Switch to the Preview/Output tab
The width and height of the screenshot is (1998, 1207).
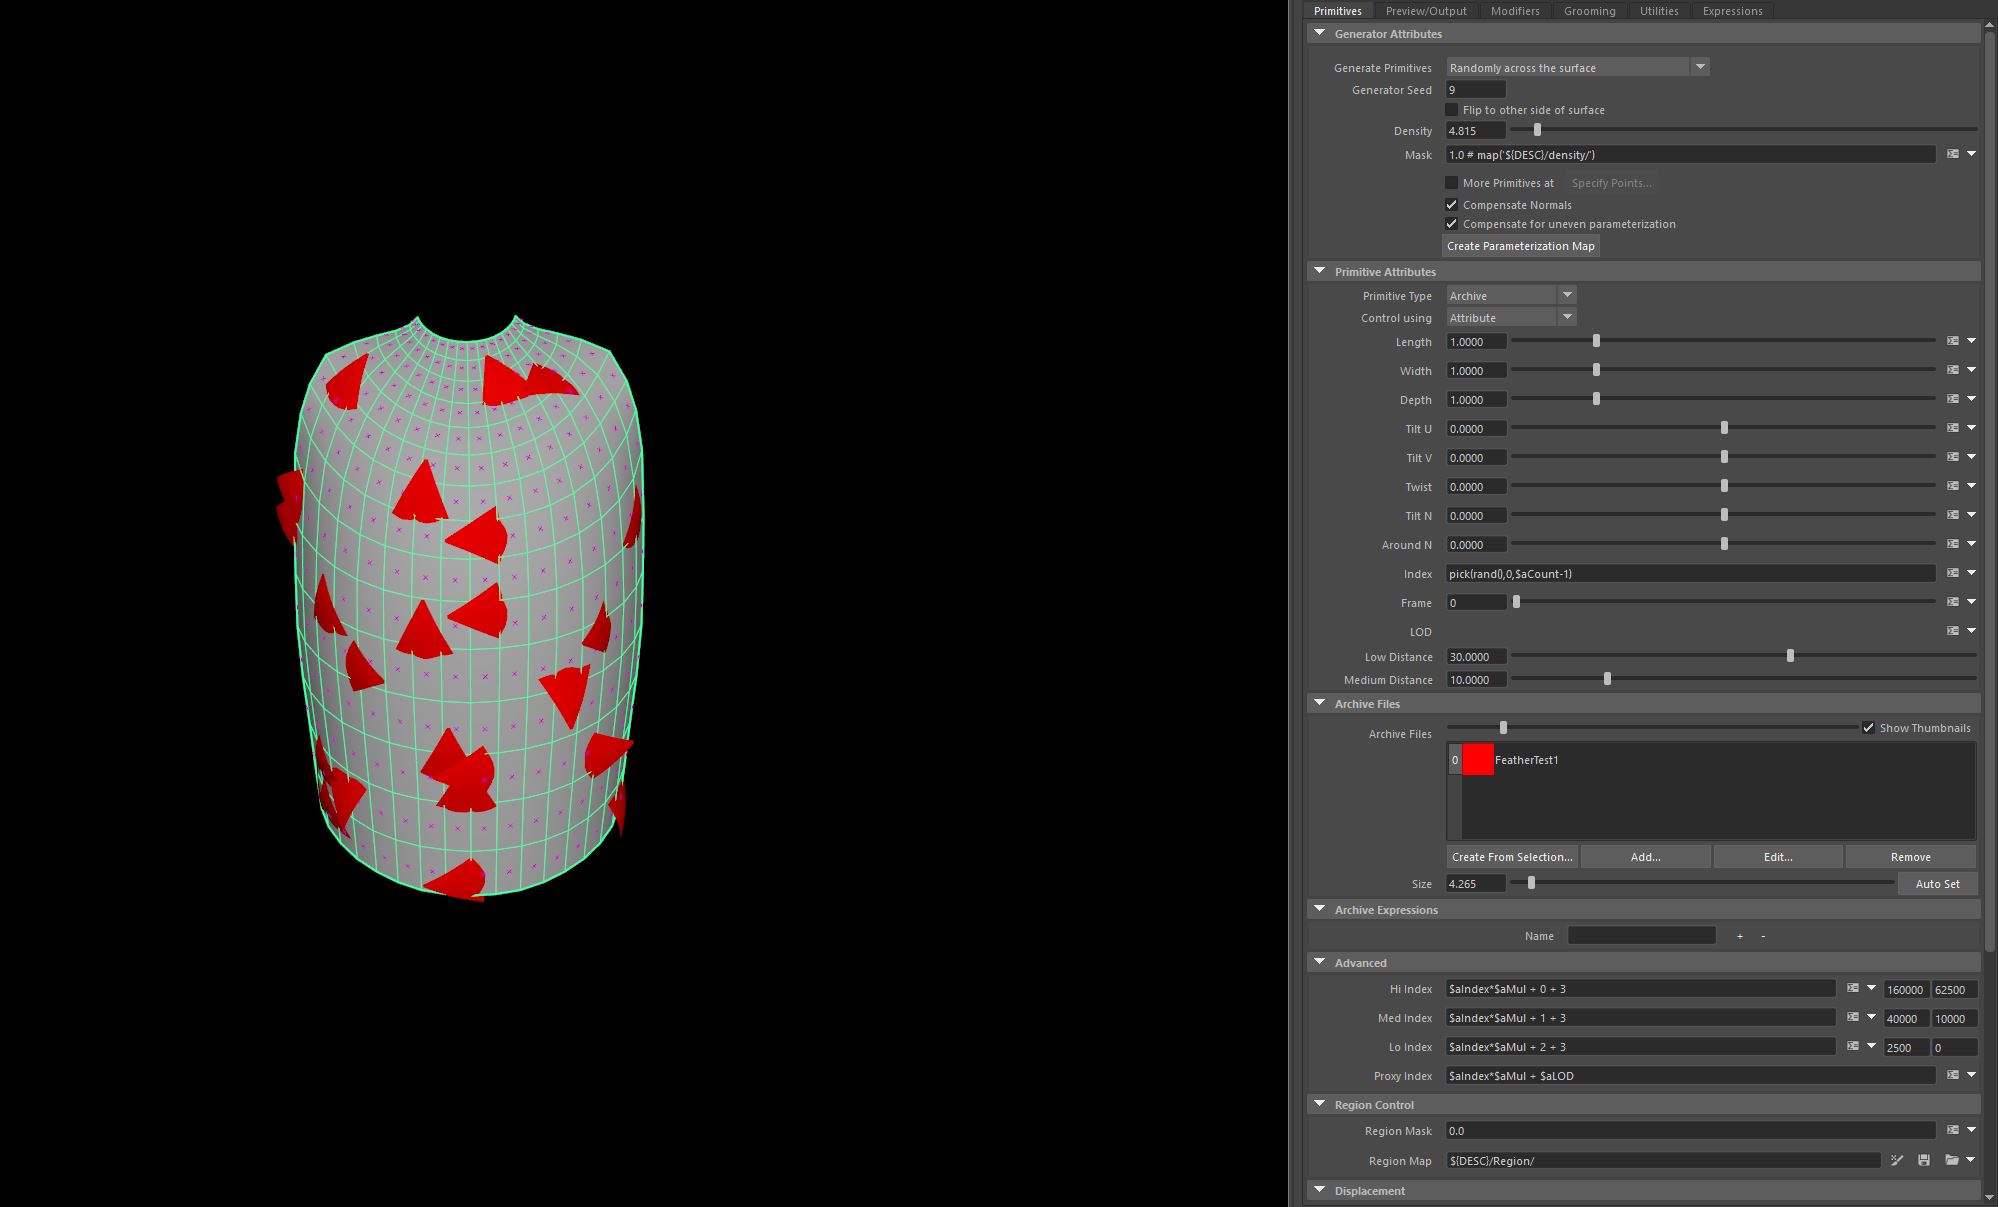click(x=1426, y=10)
